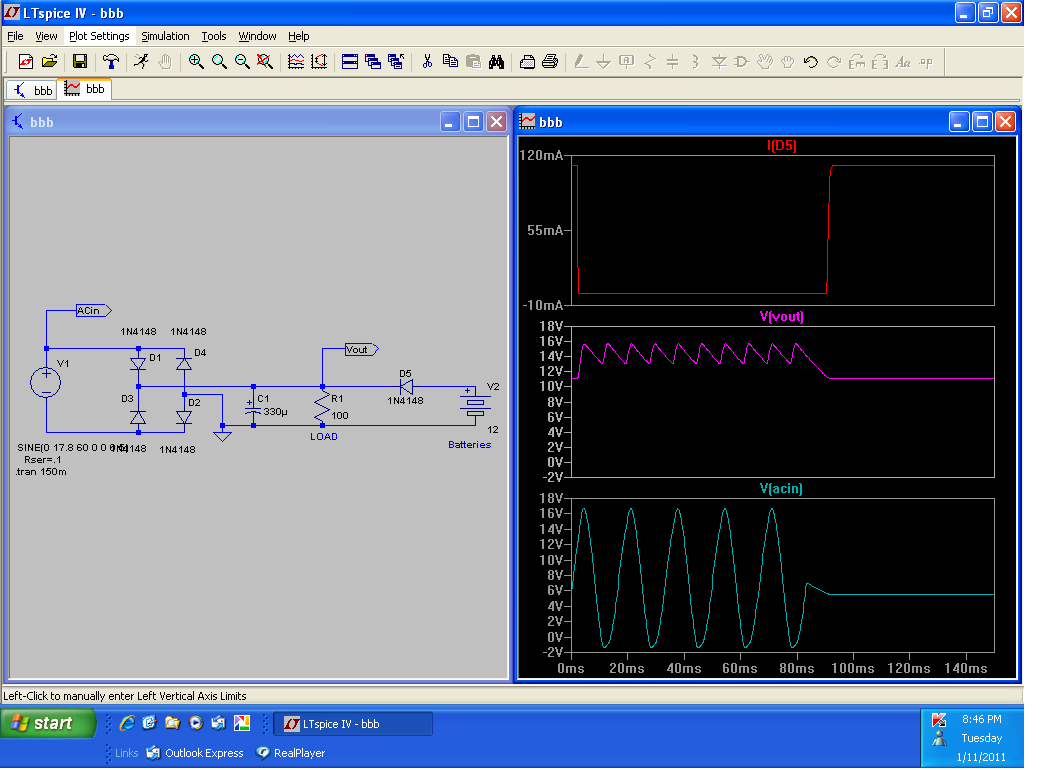This screenshot has width=1042, height=770.
Task: Click the Print printer icon
Action: (x=550, y=62)
